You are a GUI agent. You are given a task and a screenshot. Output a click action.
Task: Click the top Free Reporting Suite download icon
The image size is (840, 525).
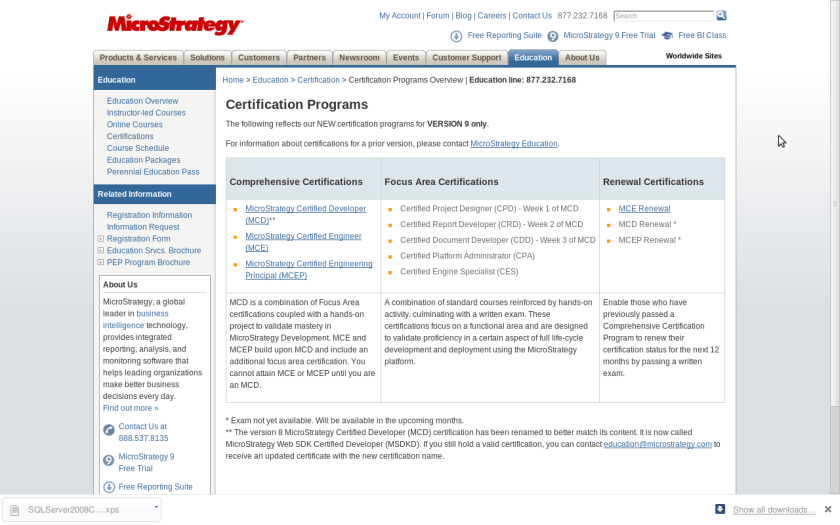coord(456,36)
